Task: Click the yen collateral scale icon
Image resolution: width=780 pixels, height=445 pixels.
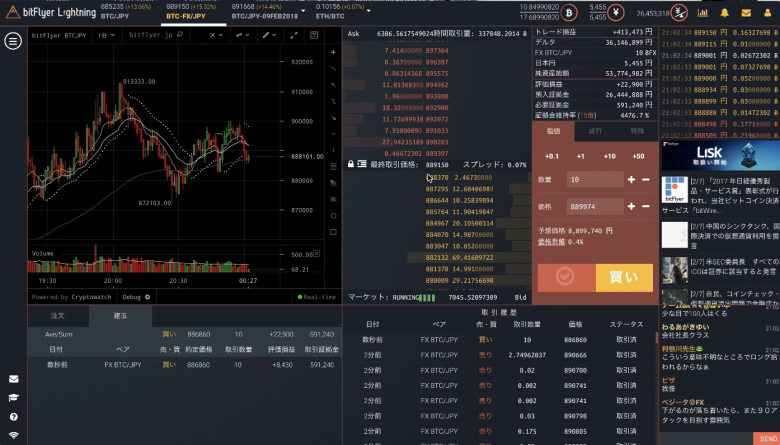Action: 679,13
